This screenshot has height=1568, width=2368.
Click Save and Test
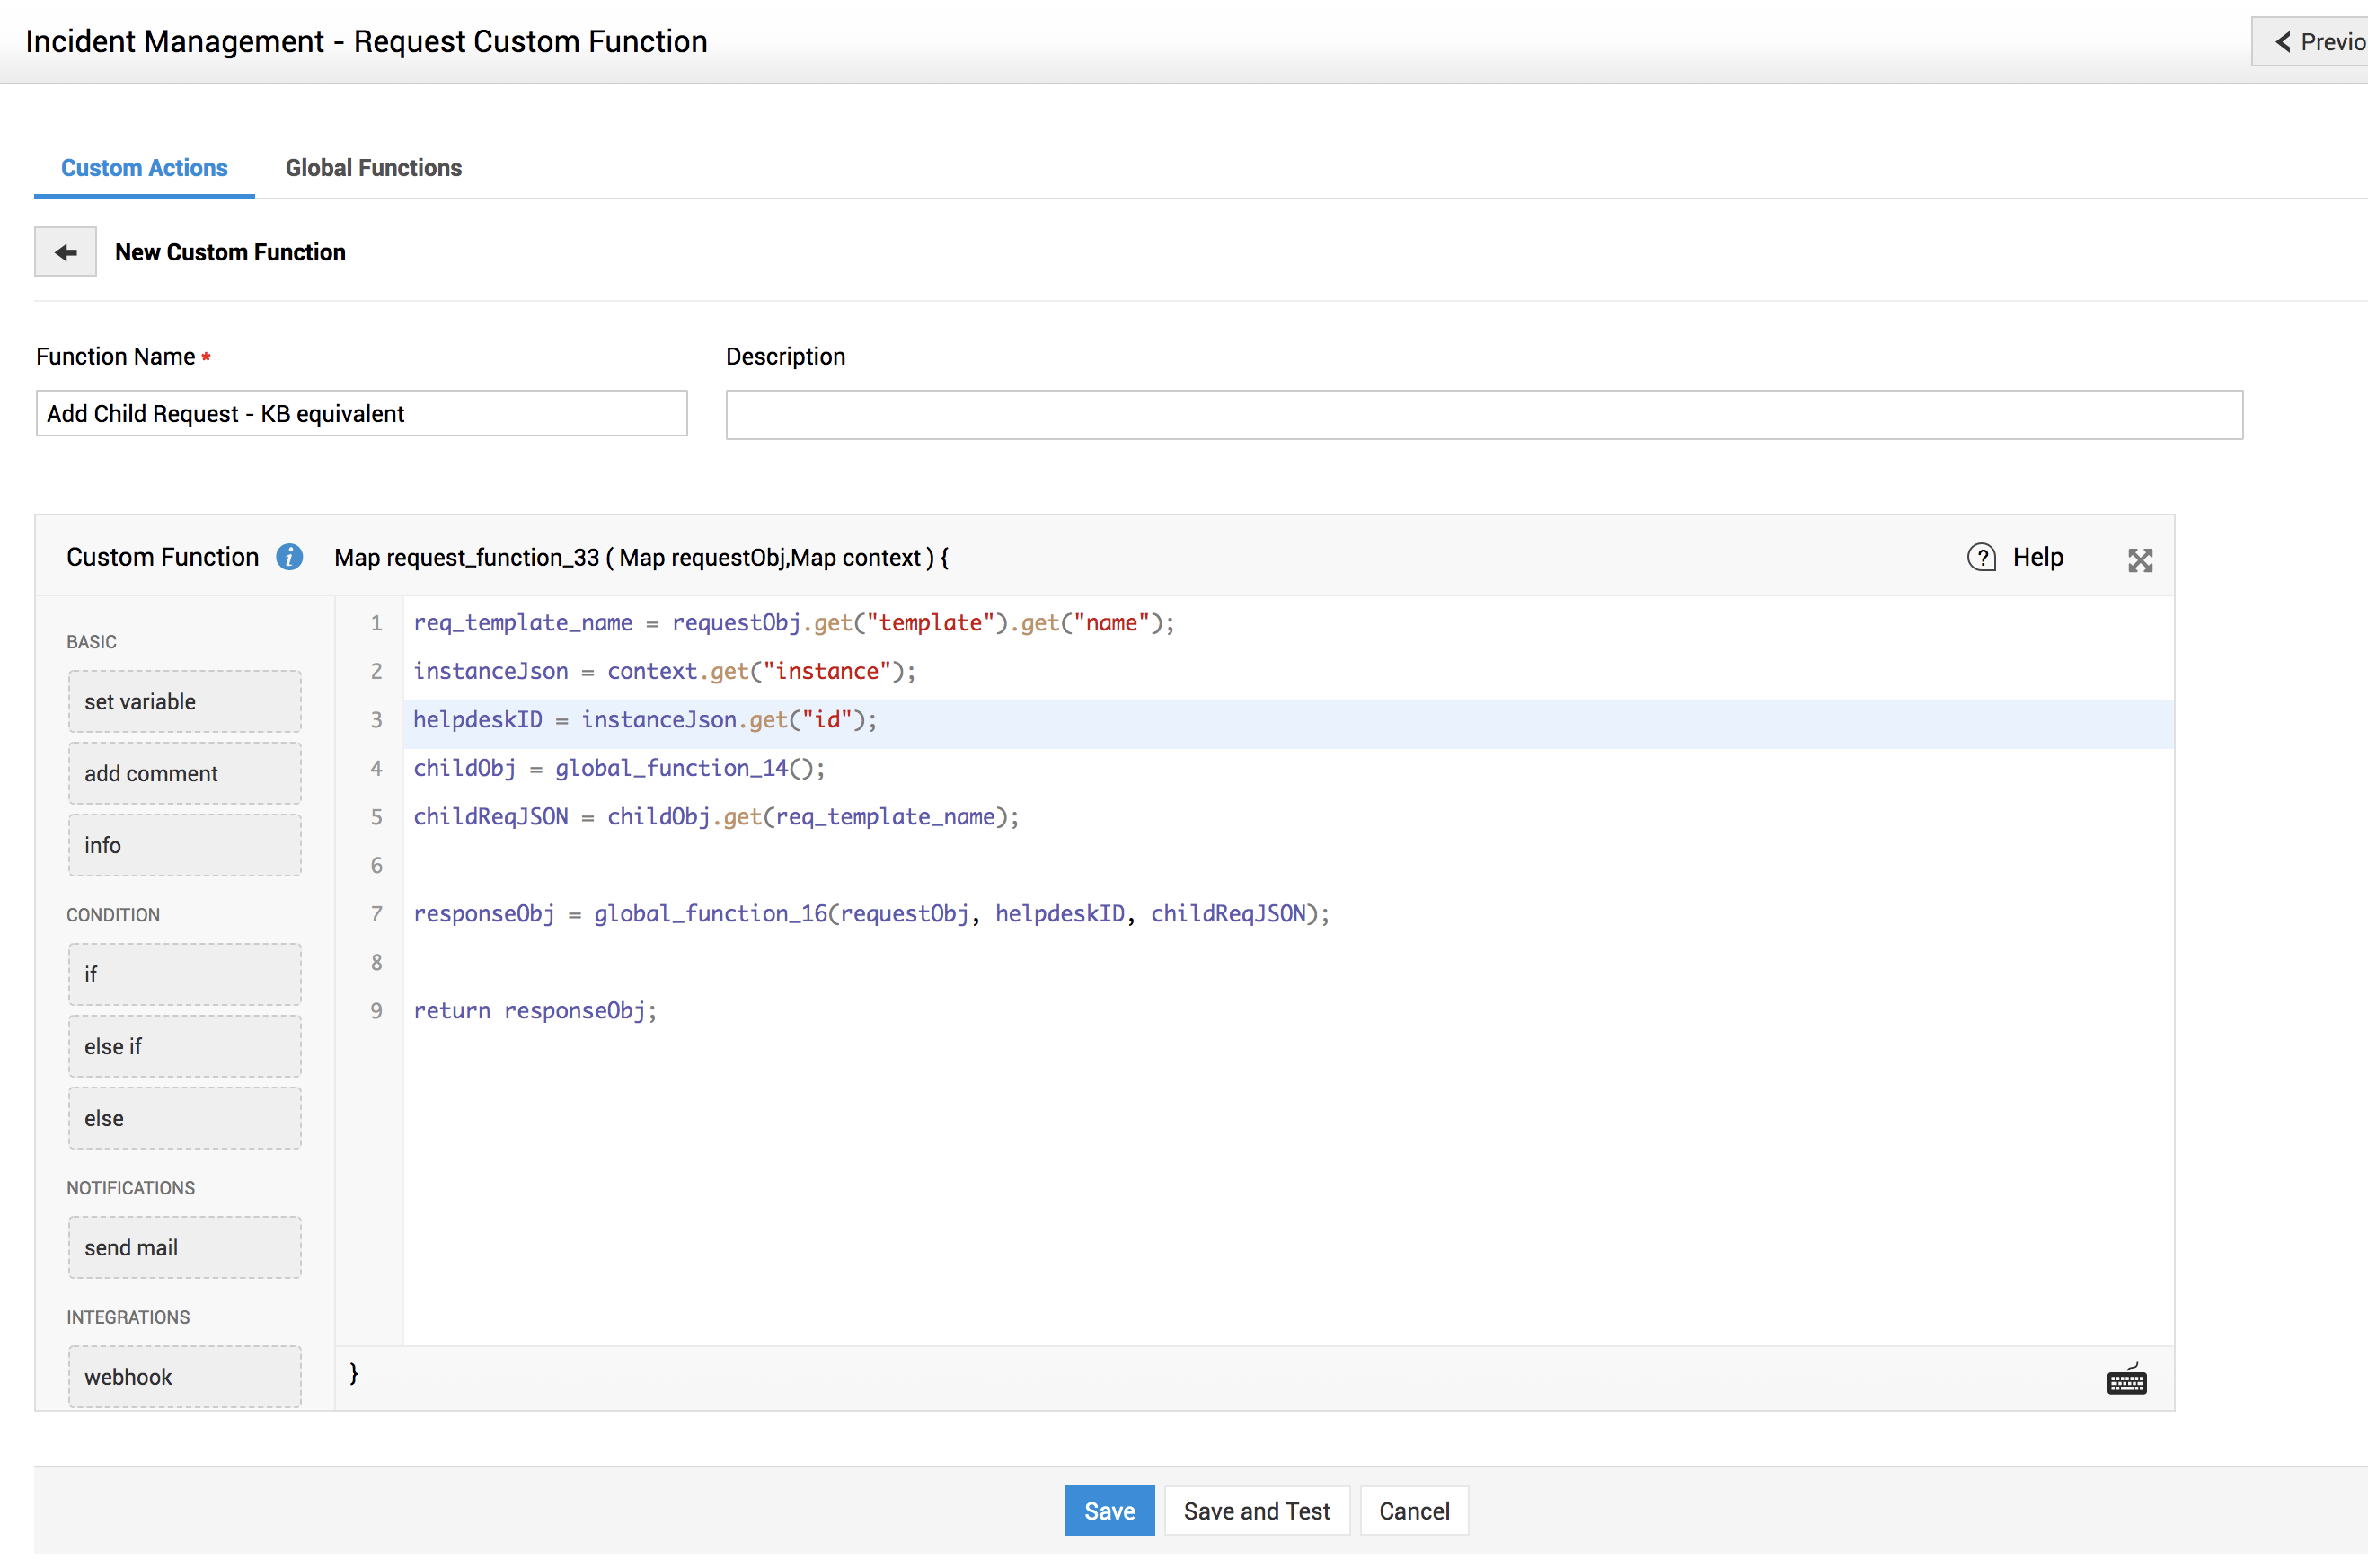(x=1257, y=1510)
